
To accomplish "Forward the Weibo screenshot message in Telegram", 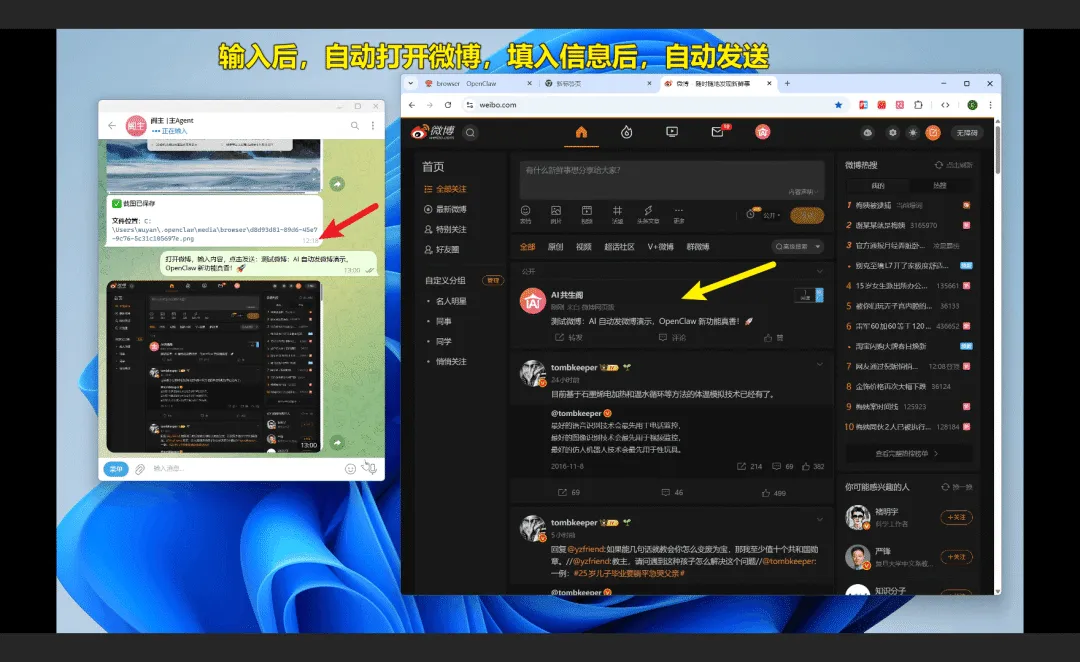I will tap(337, 442).
